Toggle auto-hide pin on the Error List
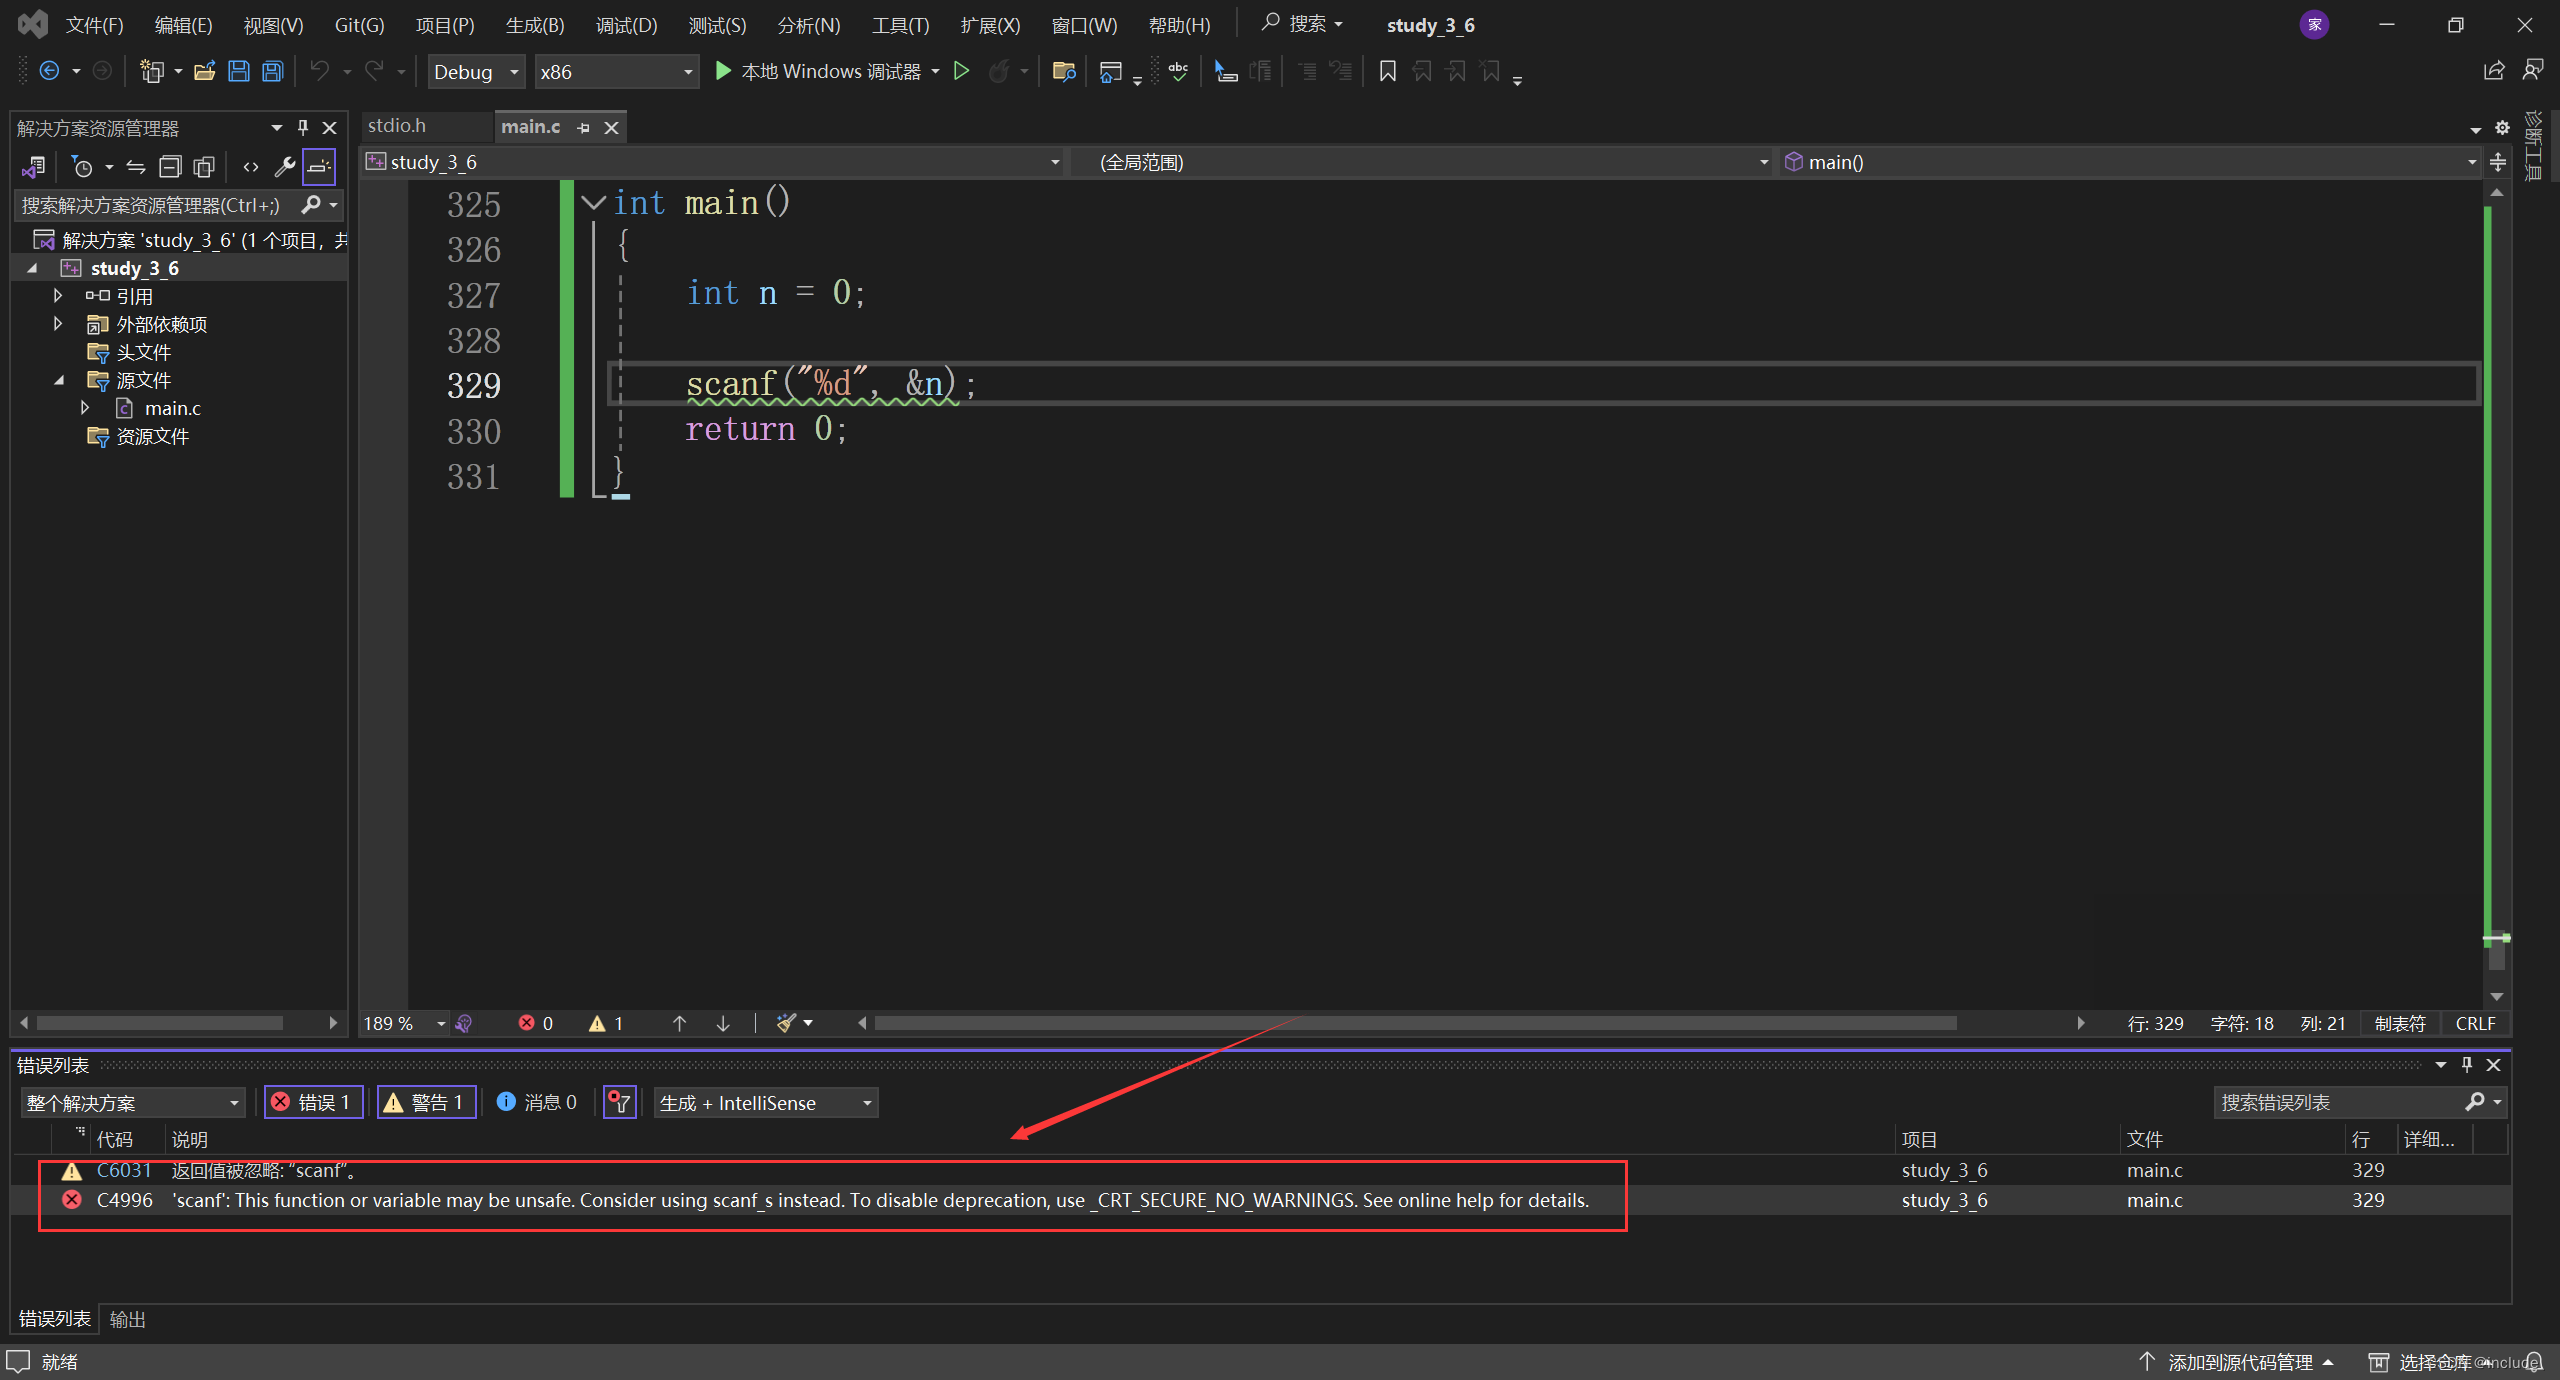Screen dimensions: 2560x1380 point(2467,1065)
